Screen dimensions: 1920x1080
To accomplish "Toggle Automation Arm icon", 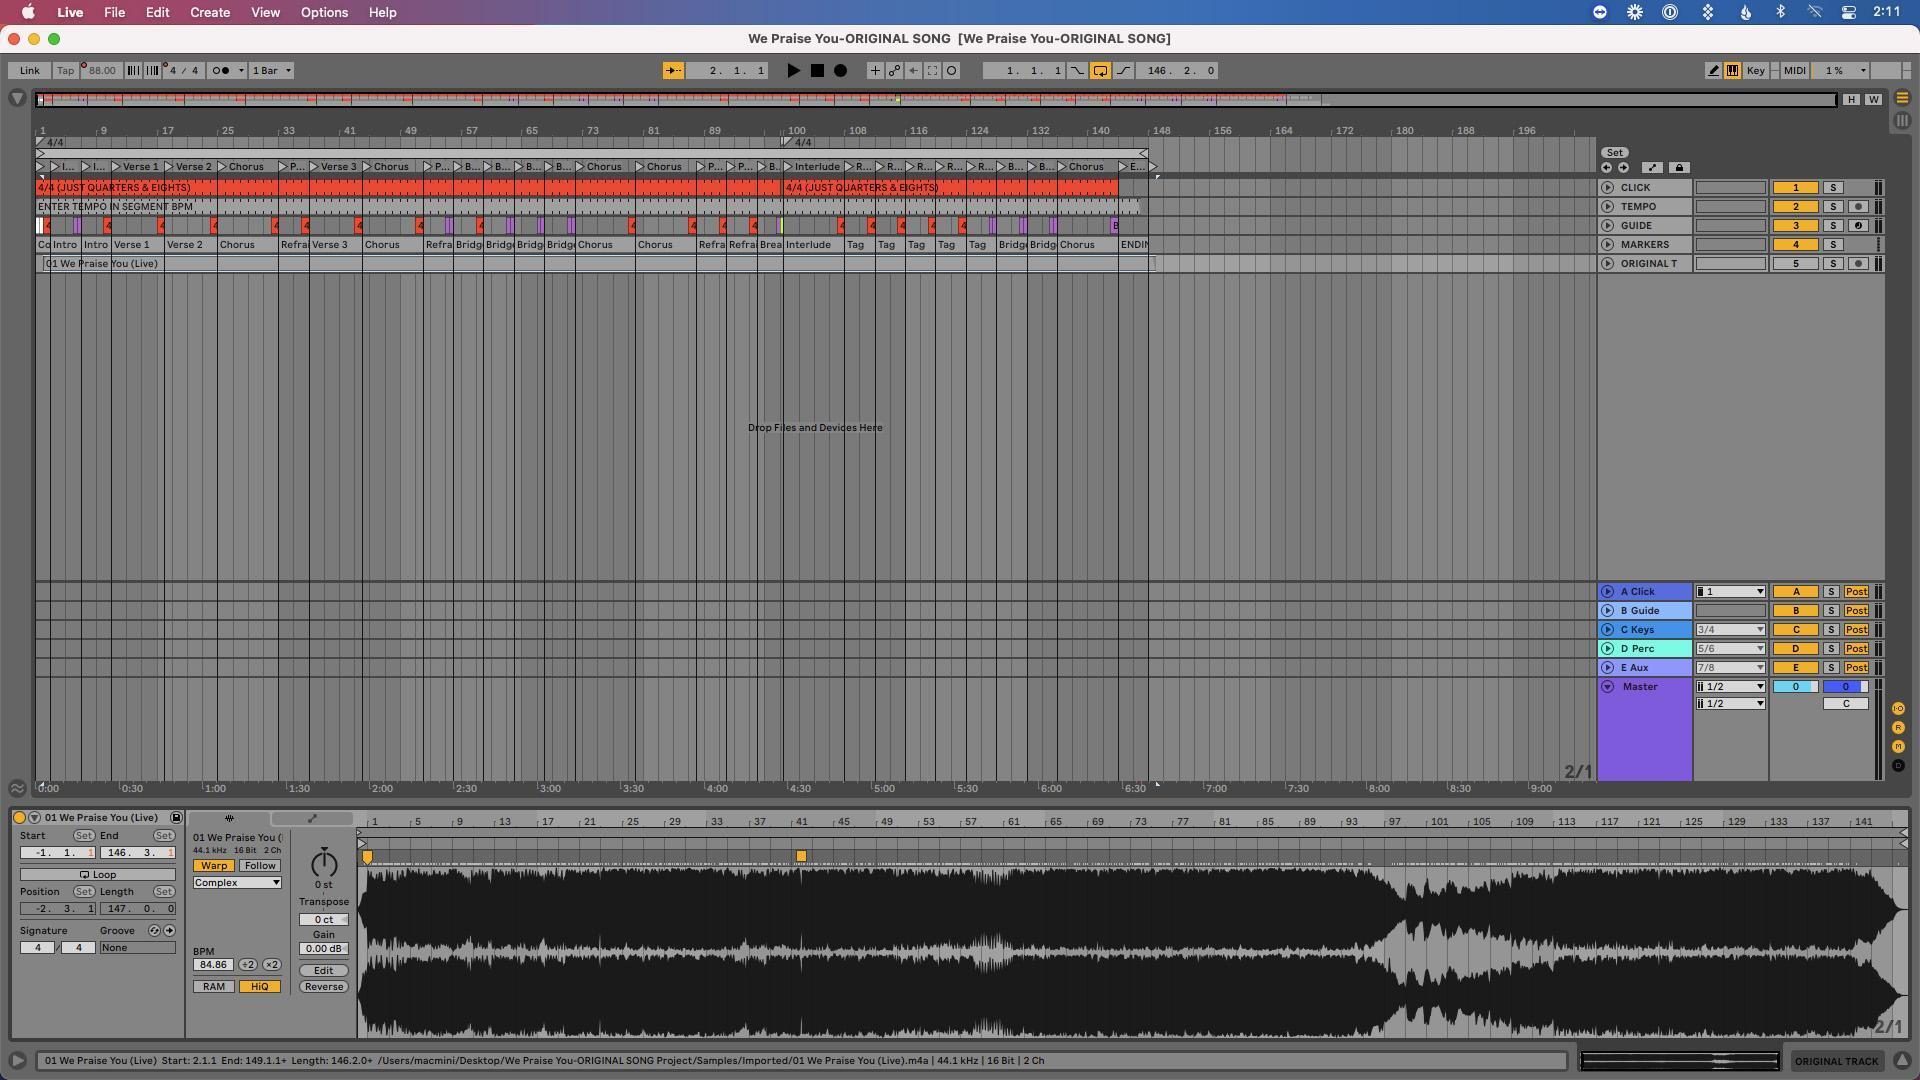I will (x=894, y=71).
